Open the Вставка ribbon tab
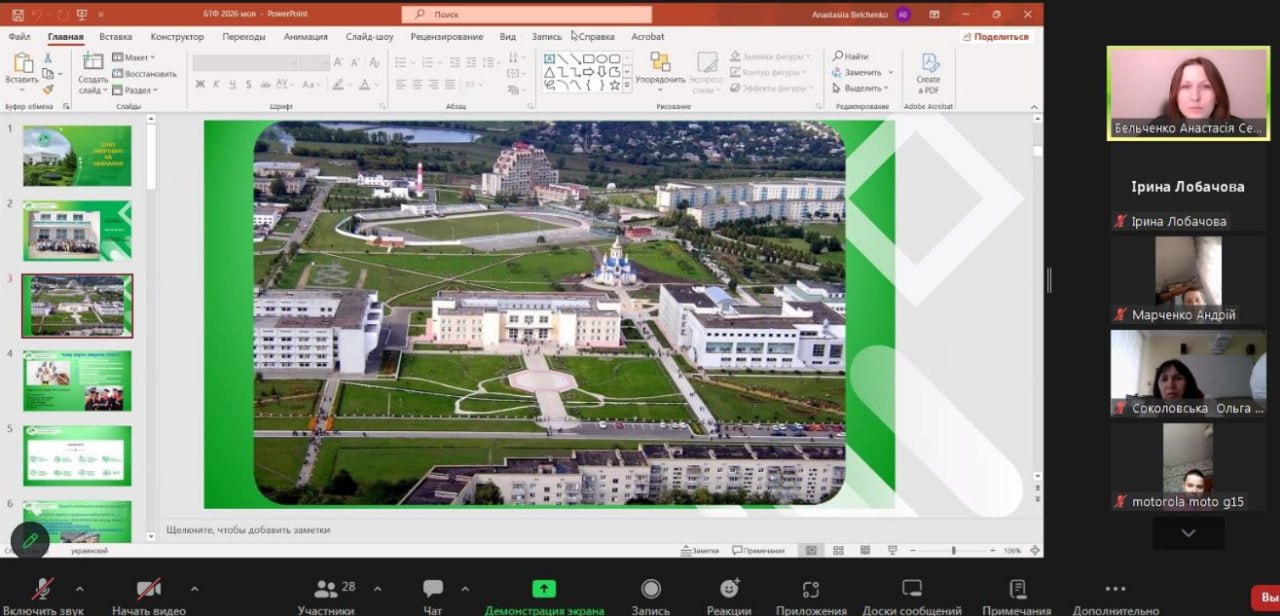The image size is (1280, 616). point(116,37)
